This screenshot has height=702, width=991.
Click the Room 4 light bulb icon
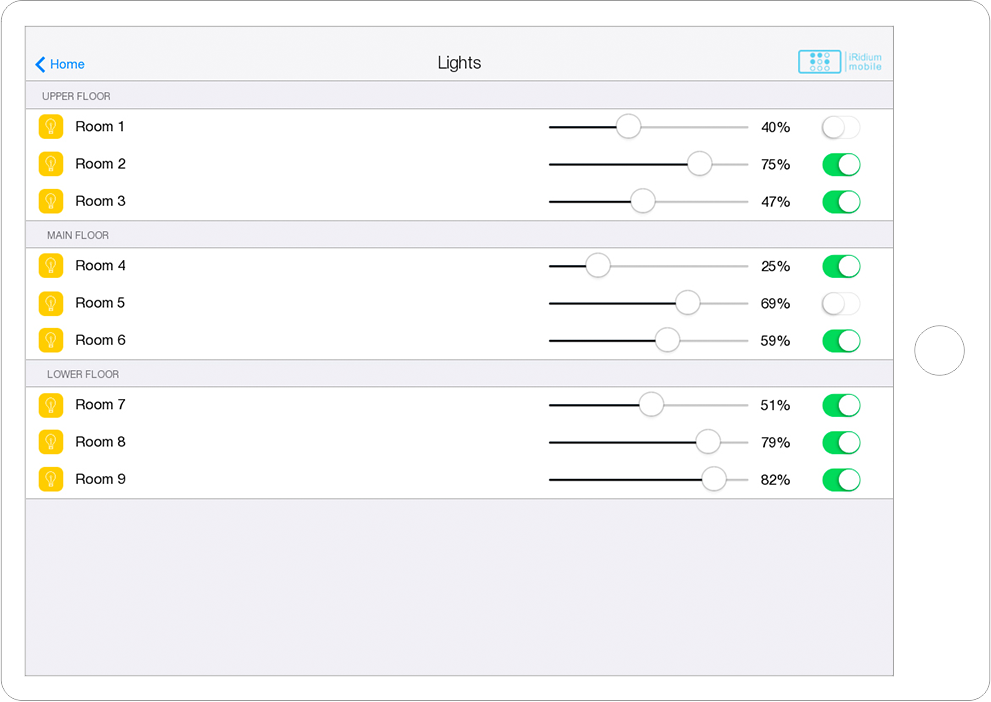tap(51, 266)
